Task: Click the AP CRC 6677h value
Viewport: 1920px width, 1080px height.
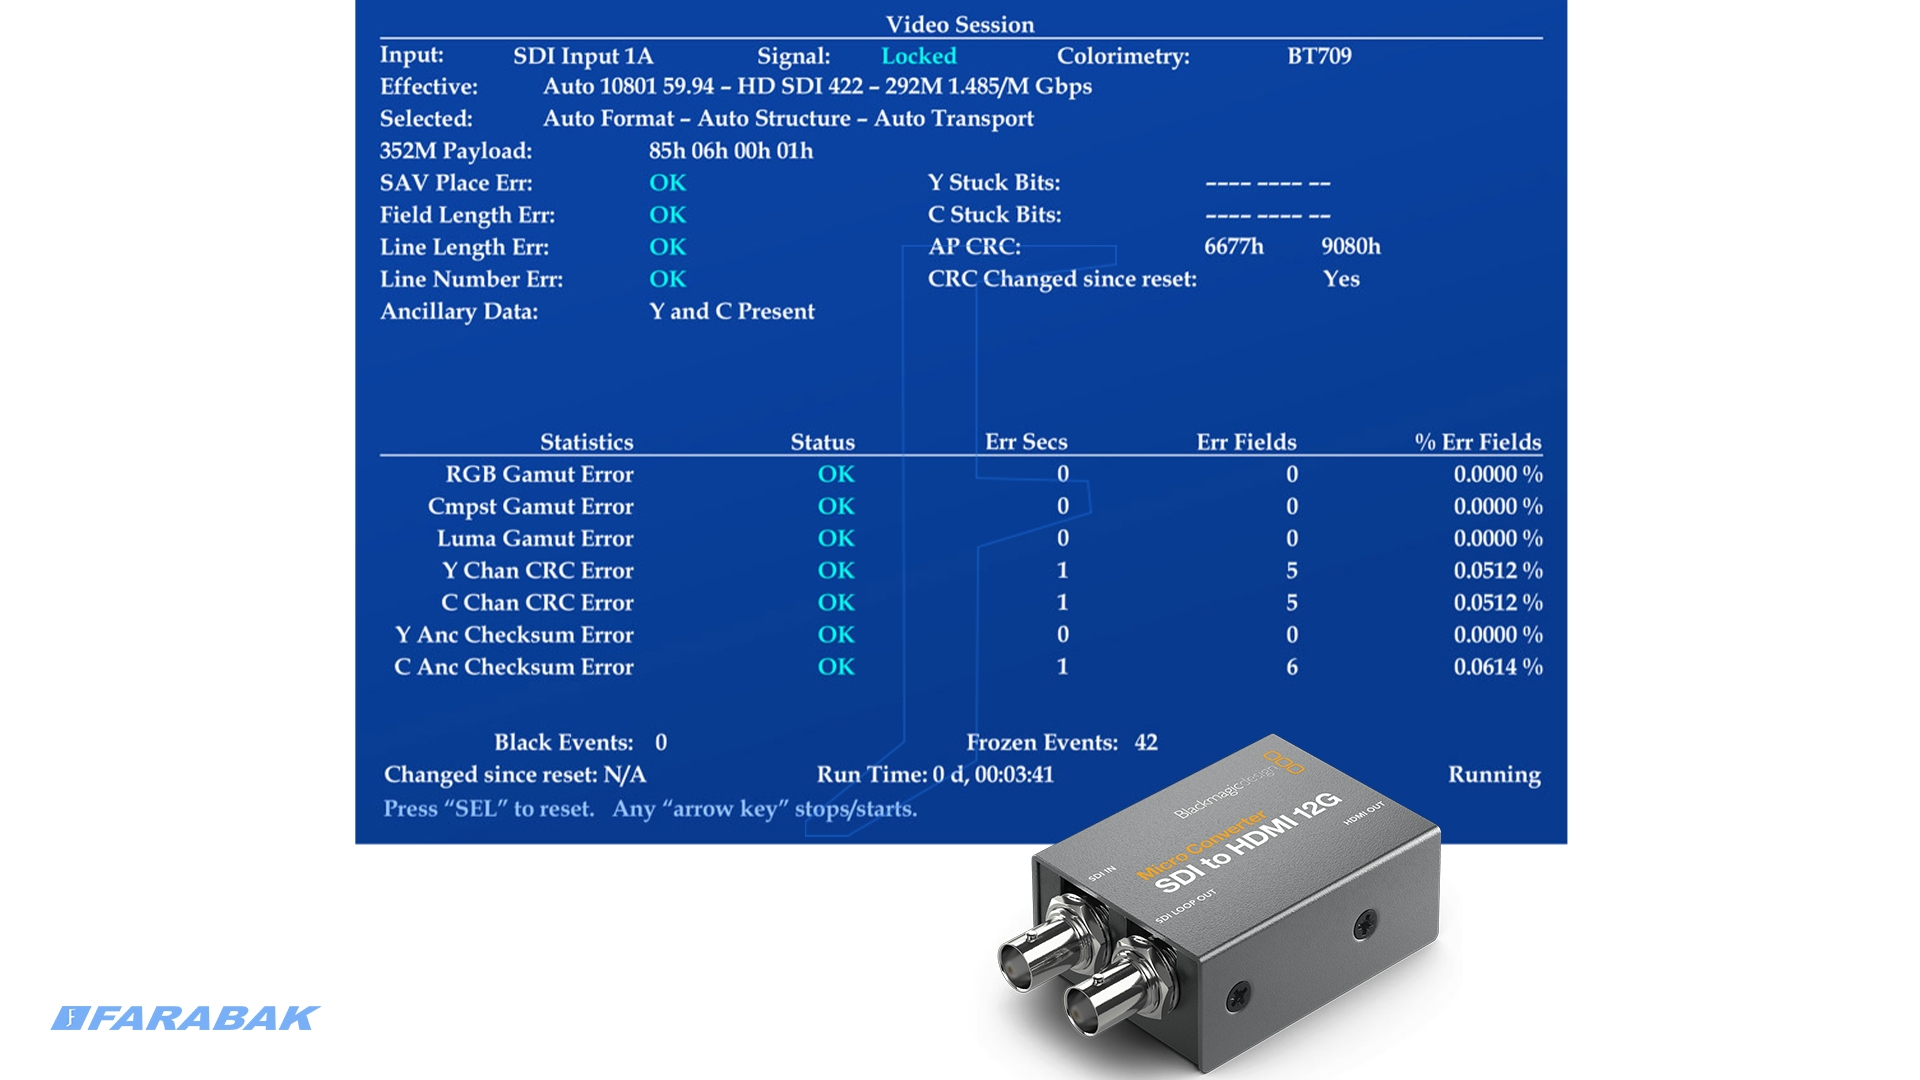Action: 1233,247
